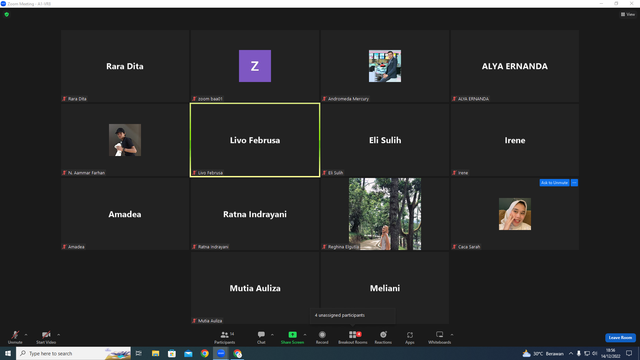Open the Reactions menu
Screen dimensions: 640x360
coord(383,337)
